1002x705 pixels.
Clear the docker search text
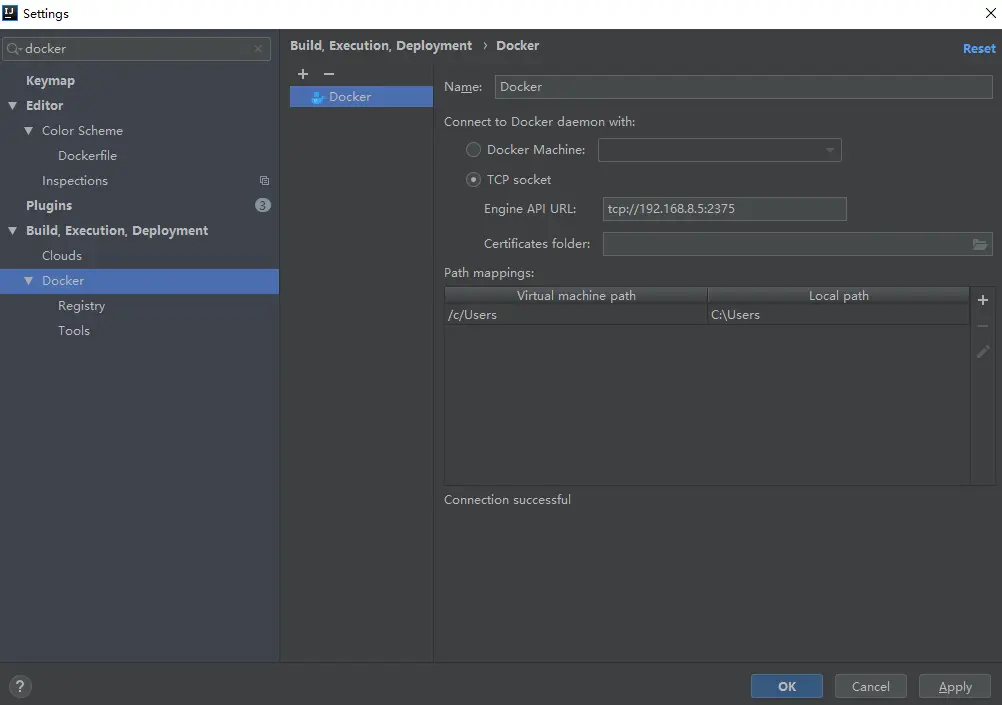(x=258, y=49)
